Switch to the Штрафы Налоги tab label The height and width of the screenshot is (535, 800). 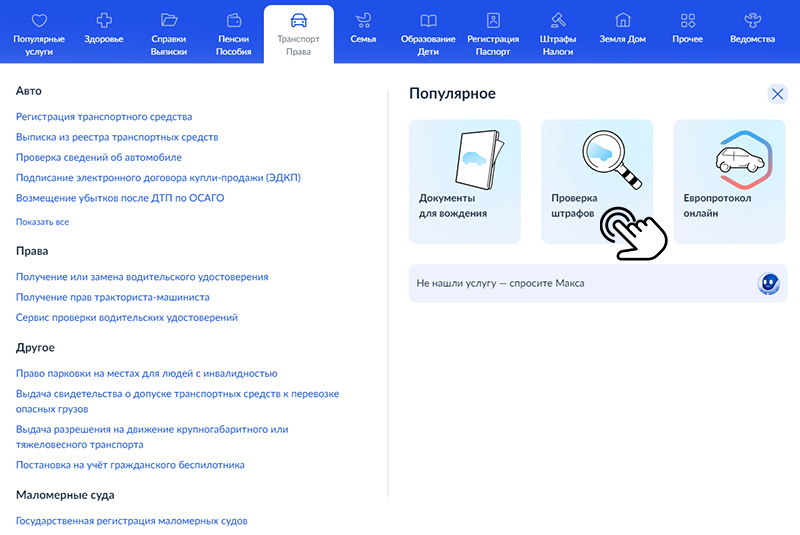click(x=558, y=45)
